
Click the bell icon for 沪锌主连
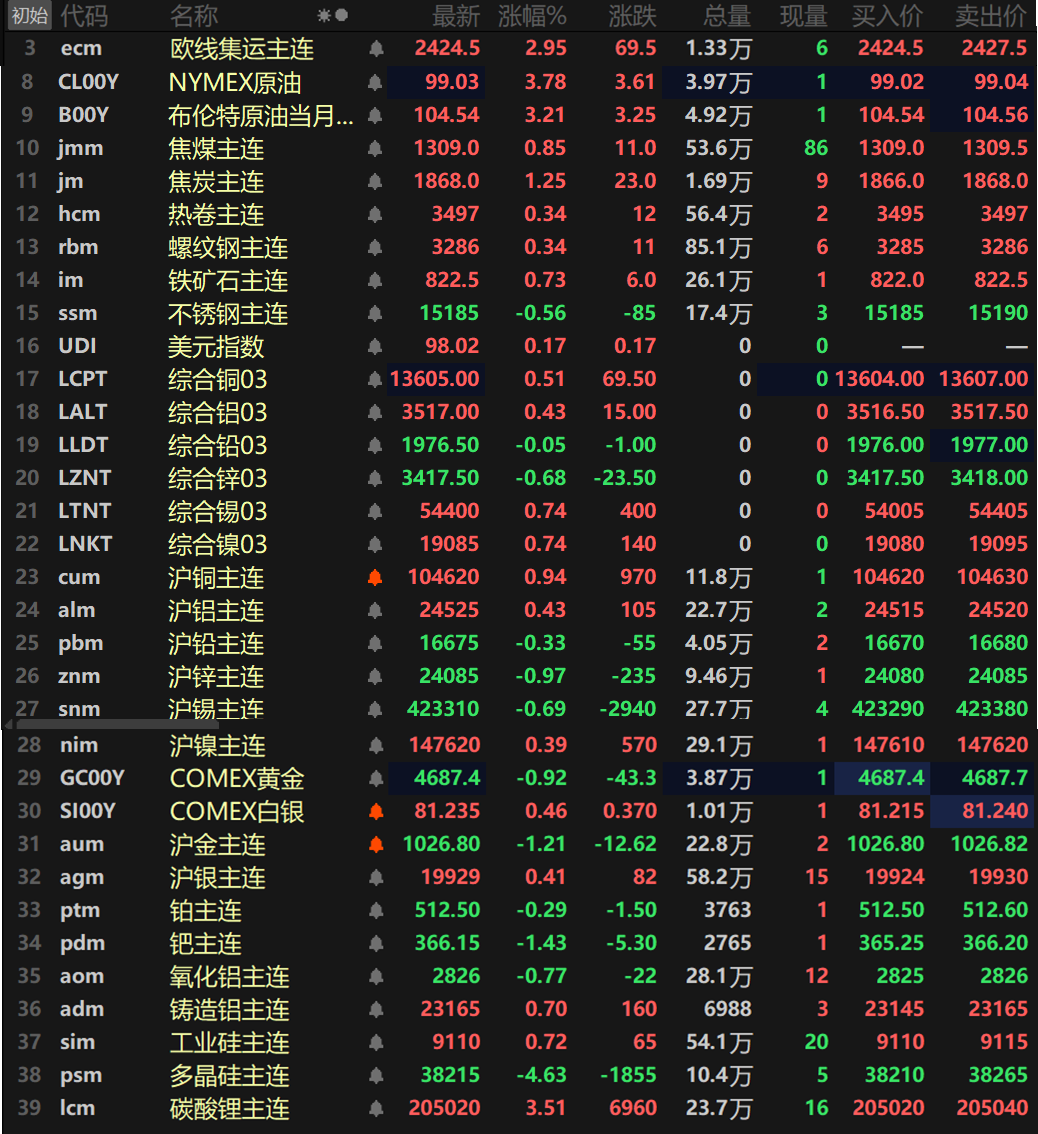click(x=375, y=676)
